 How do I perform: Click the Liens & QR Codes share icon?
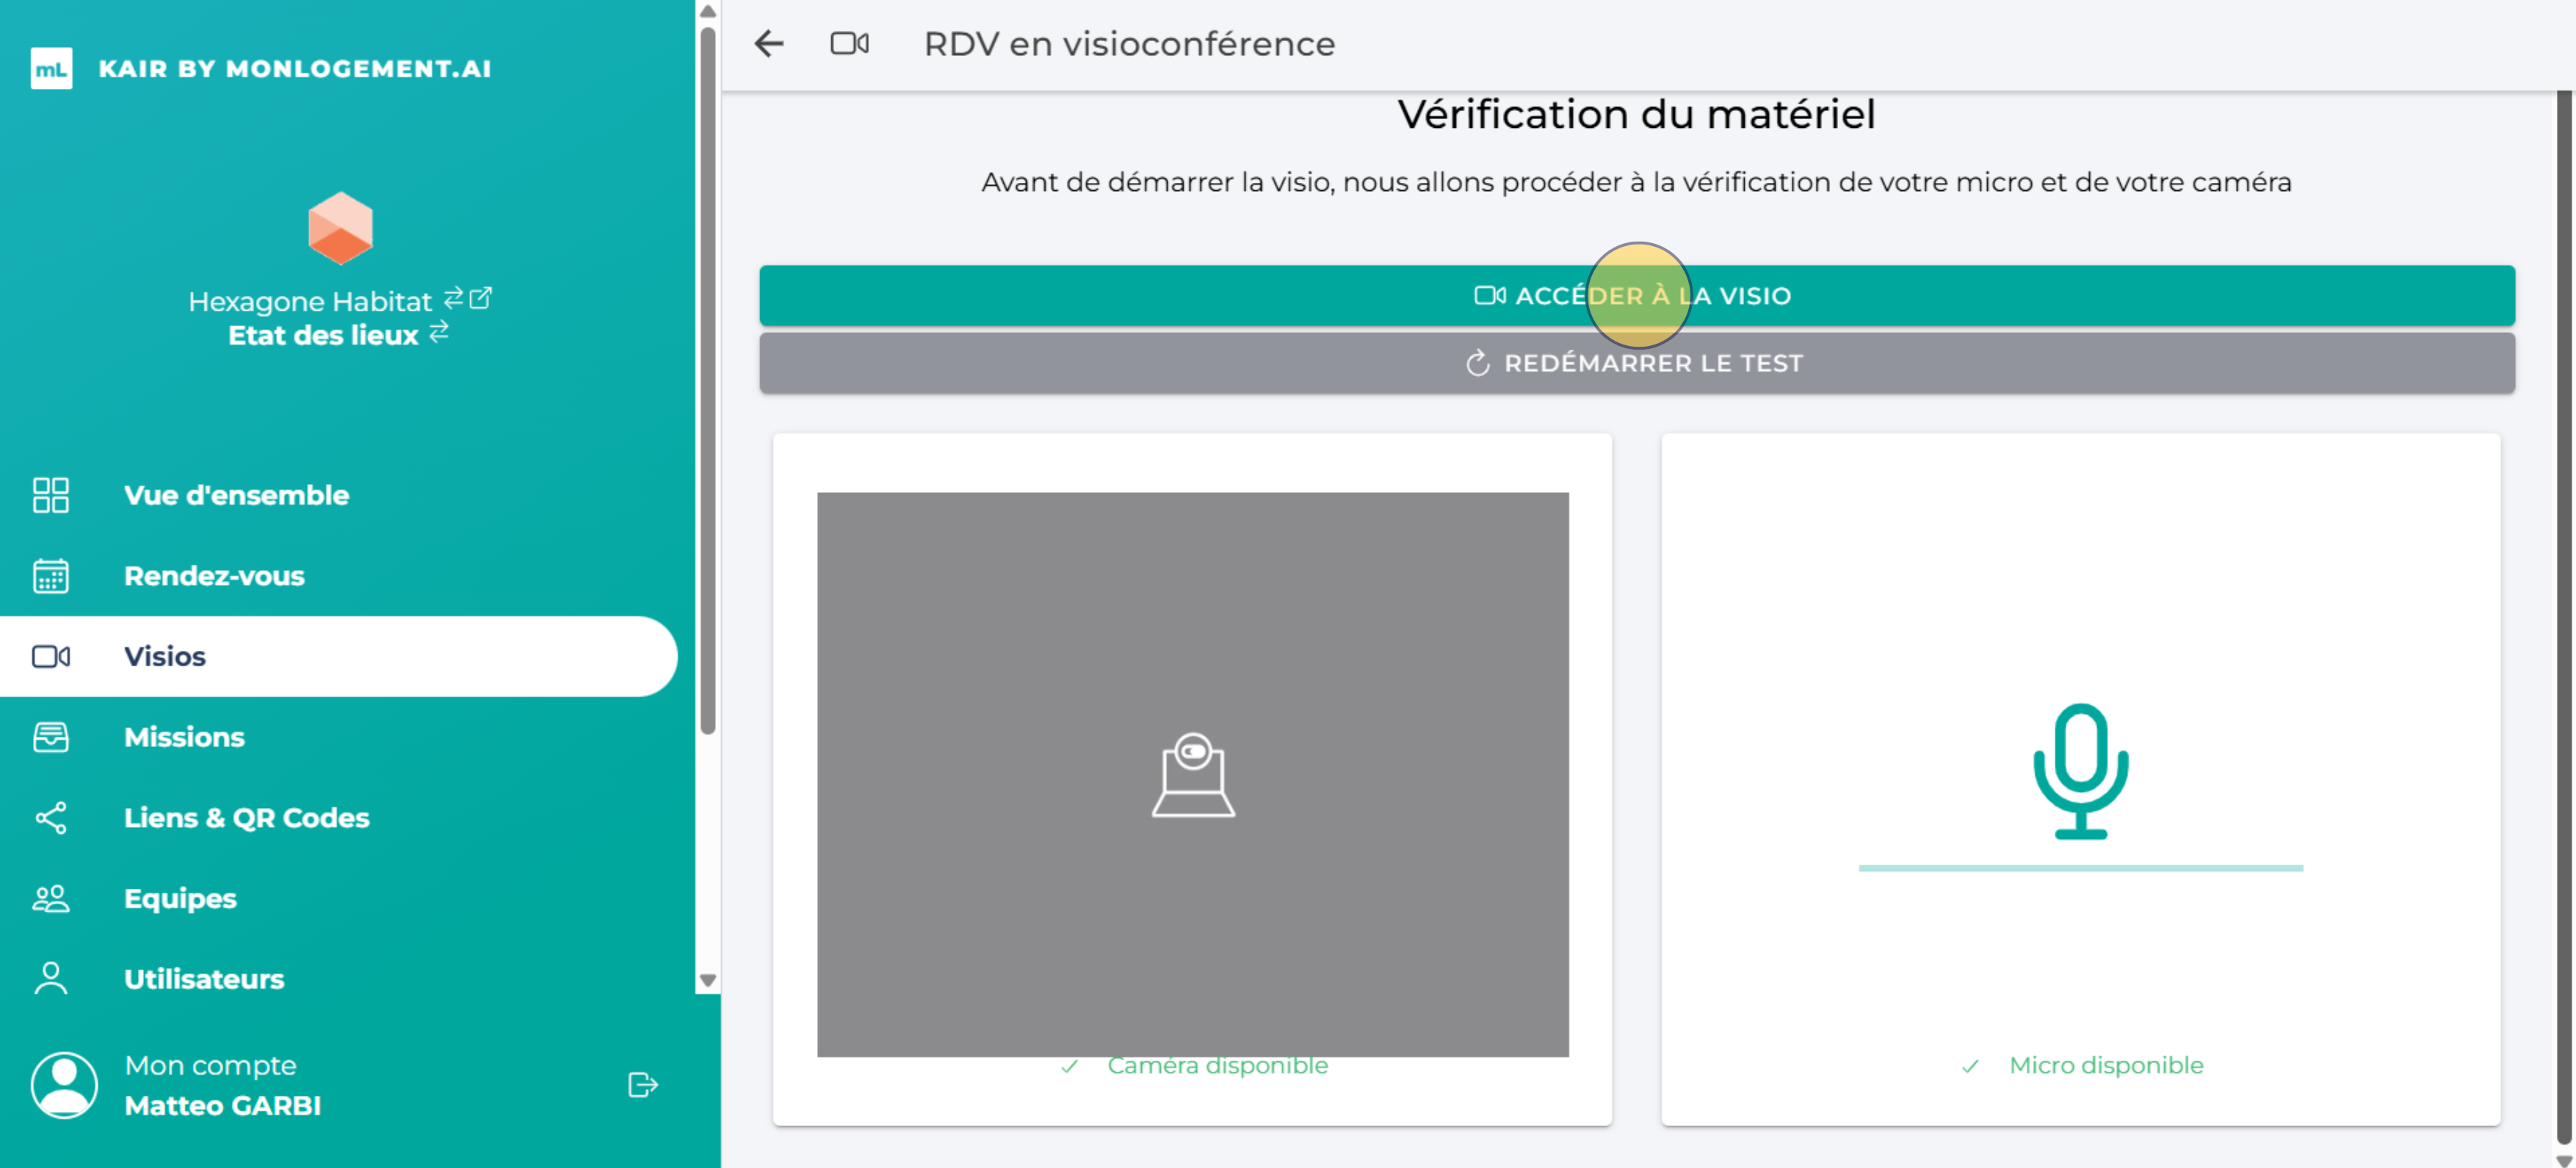click(51, 818)
